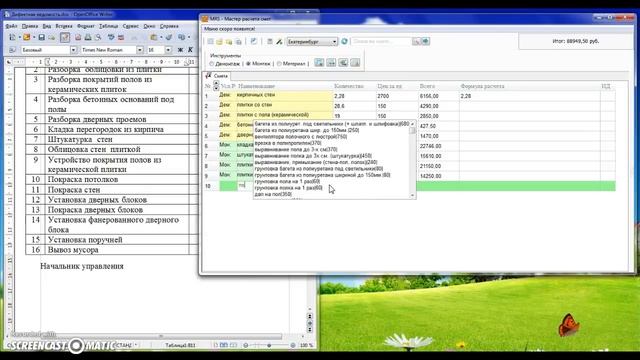The image size is (640, 360).
Task: Click suggestion list scrollbar down arrow
Action: click(412, 196)
